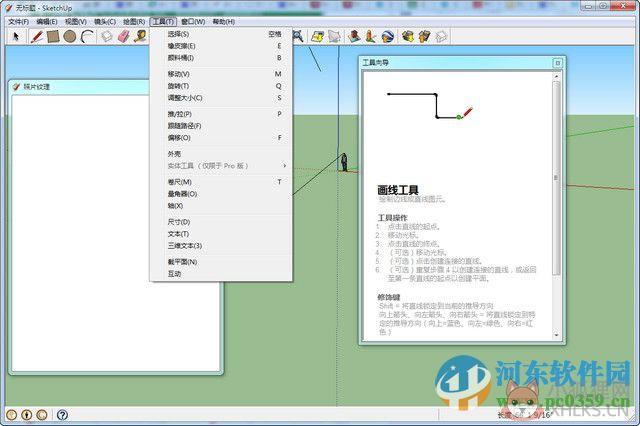640x426 pixels.
Task: Click the Get Models box icon
Action: pyautogui.click(x=407, y=36)
